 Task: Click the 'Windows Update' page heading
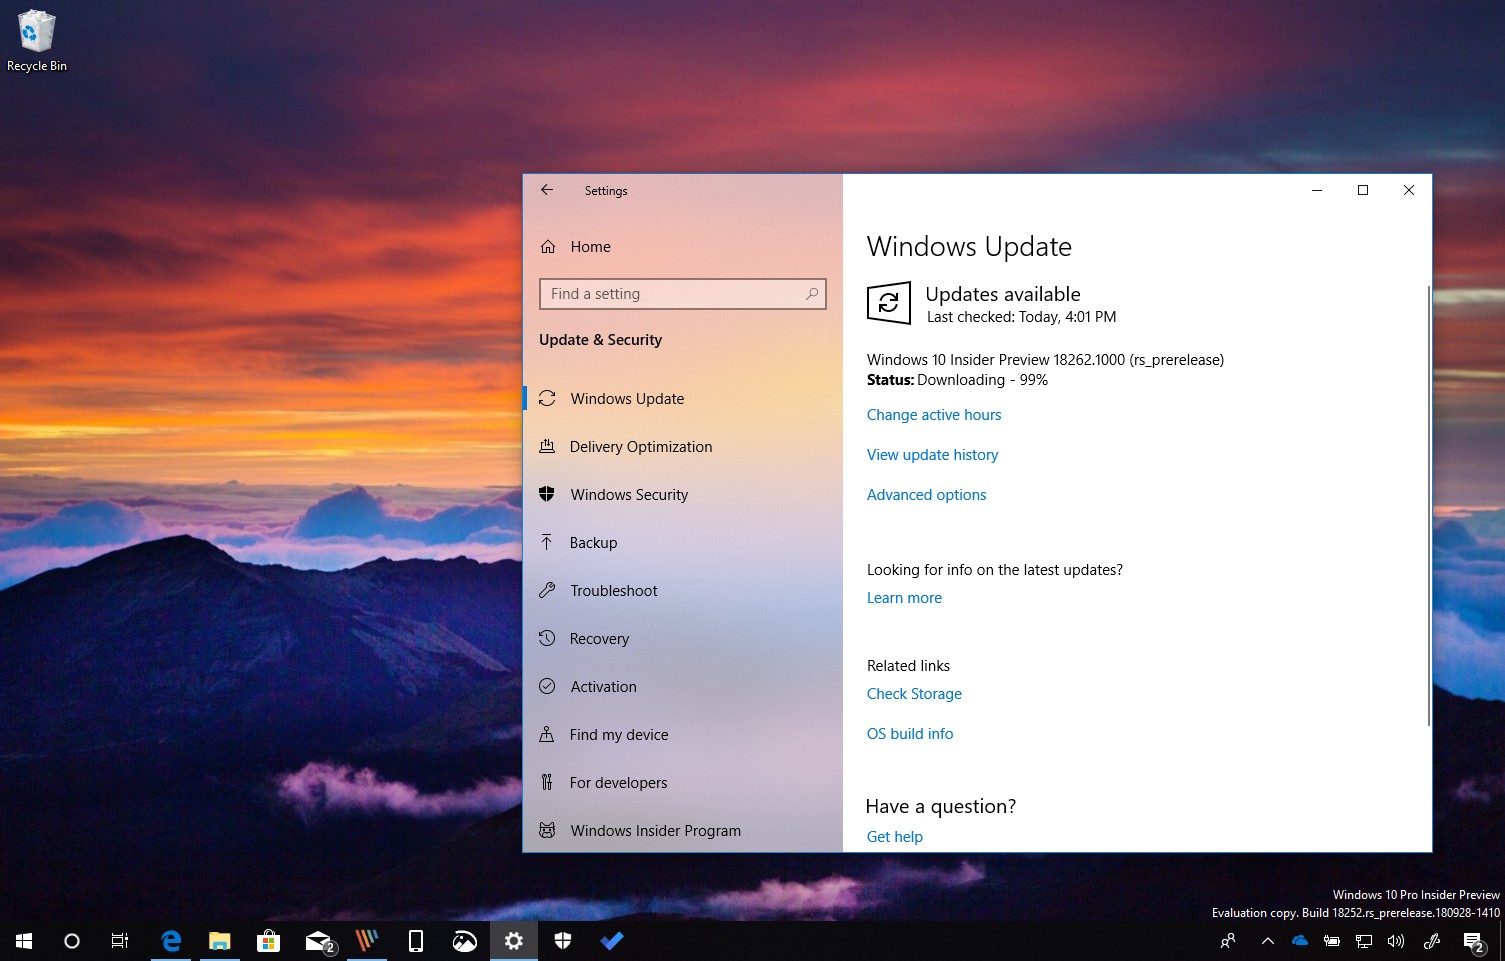click(969, 247)
